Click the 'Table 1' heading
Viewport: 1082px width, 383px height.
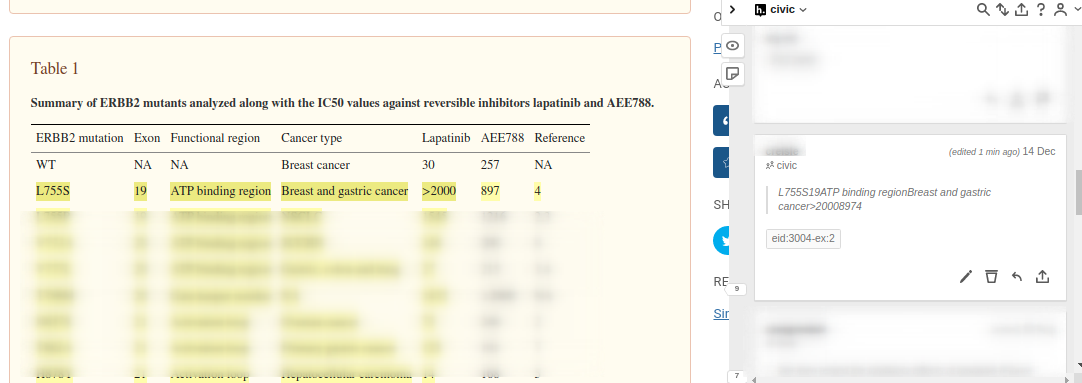55,68
